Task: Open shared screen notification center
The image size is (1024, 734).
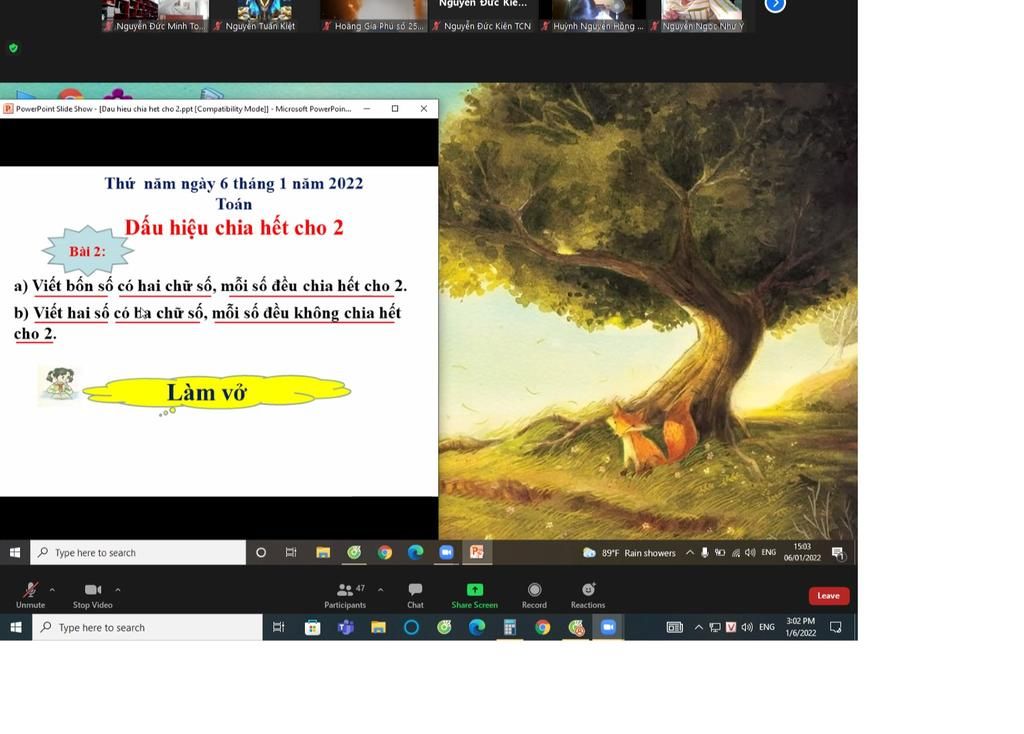Action: click(839, 553)
